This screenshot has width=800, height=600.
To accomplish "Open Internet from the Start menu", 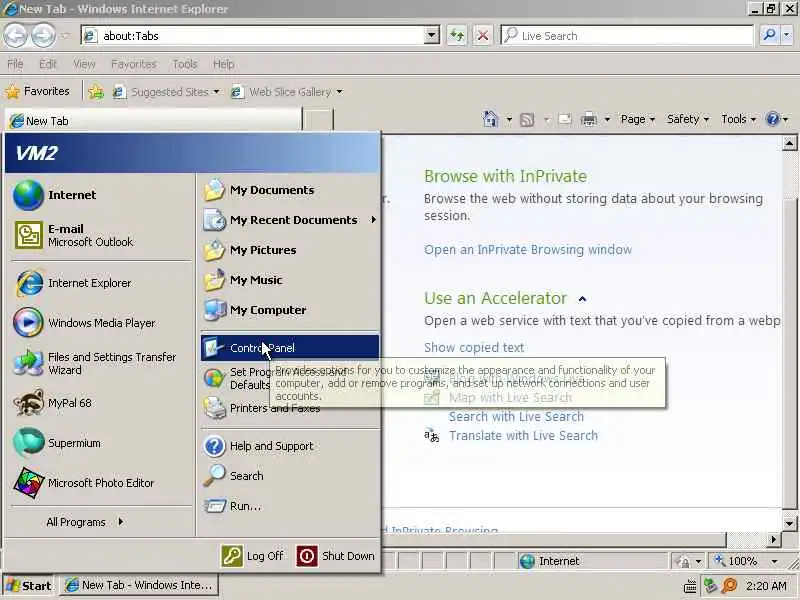I will pyautogui.click(x=101, y=195).
